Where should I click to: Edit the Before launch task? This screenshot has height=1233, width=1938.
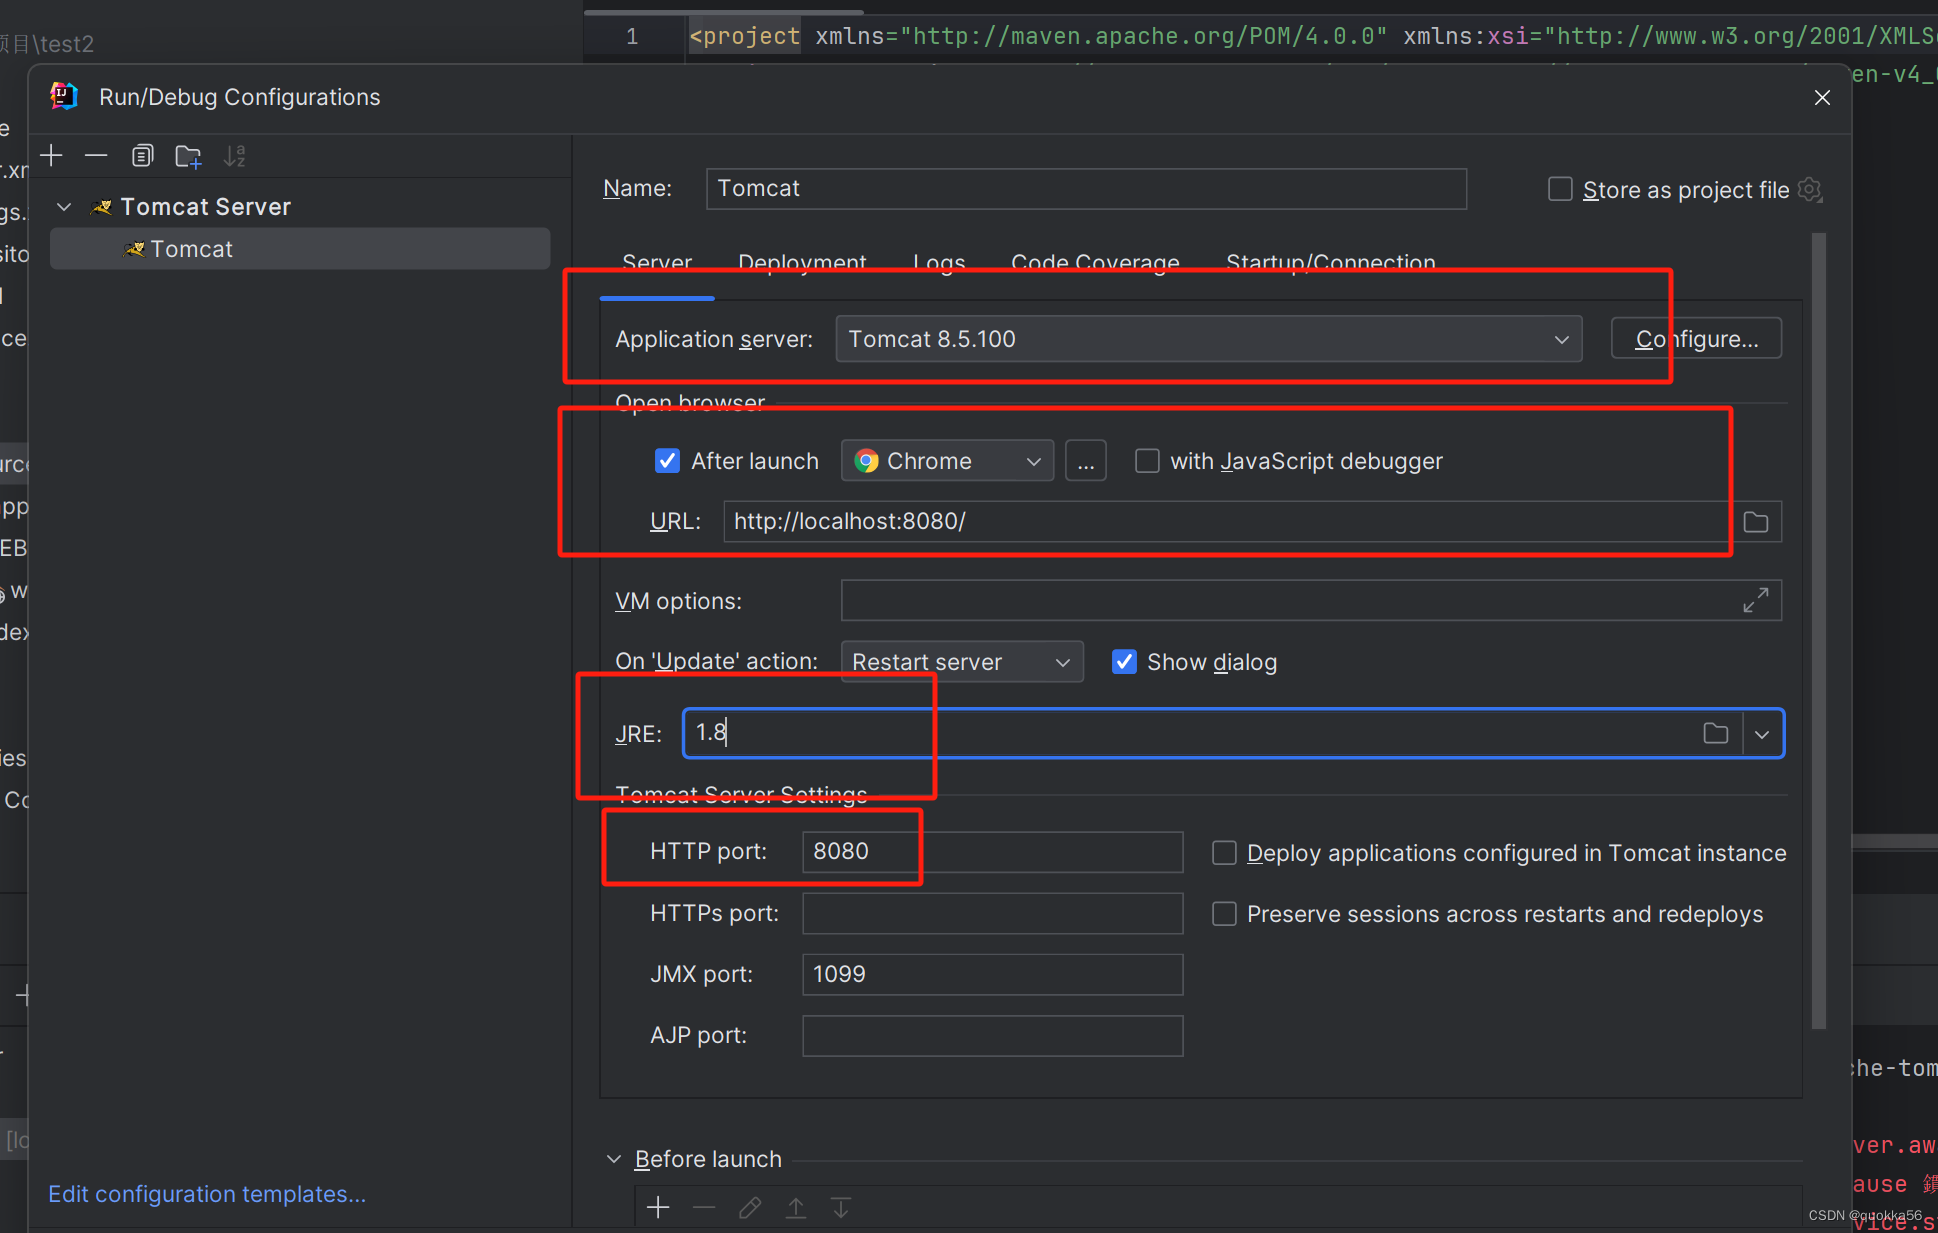click(750, 1208)
